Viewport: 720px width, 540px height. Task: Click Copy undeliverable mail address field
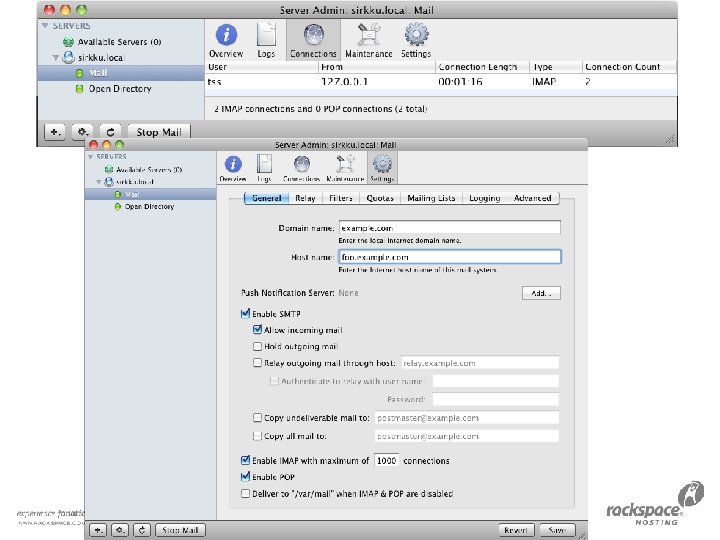pyautogui.click(x=467, y=417)
